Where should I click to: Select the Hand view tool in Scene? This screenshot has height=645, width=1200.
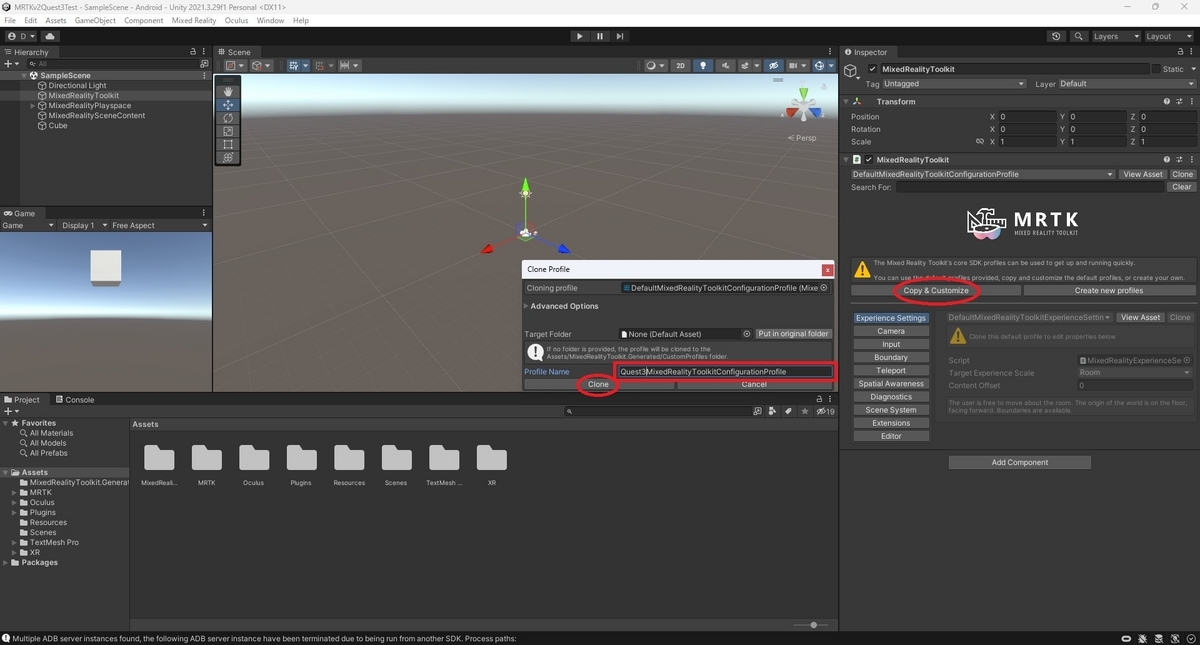(228, 91)
